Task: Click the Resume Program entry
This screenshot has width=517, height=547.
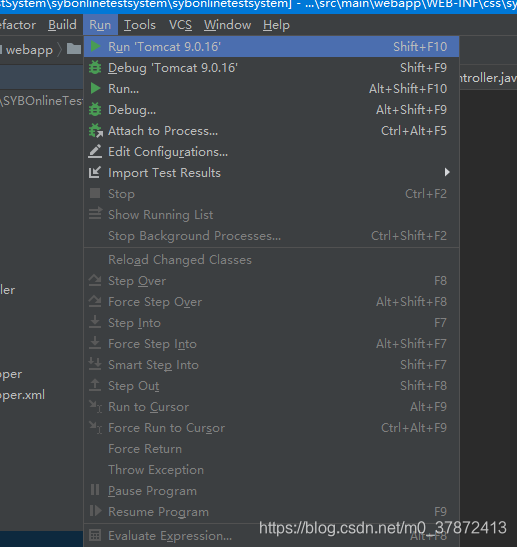Action: (x=271, y=511)
